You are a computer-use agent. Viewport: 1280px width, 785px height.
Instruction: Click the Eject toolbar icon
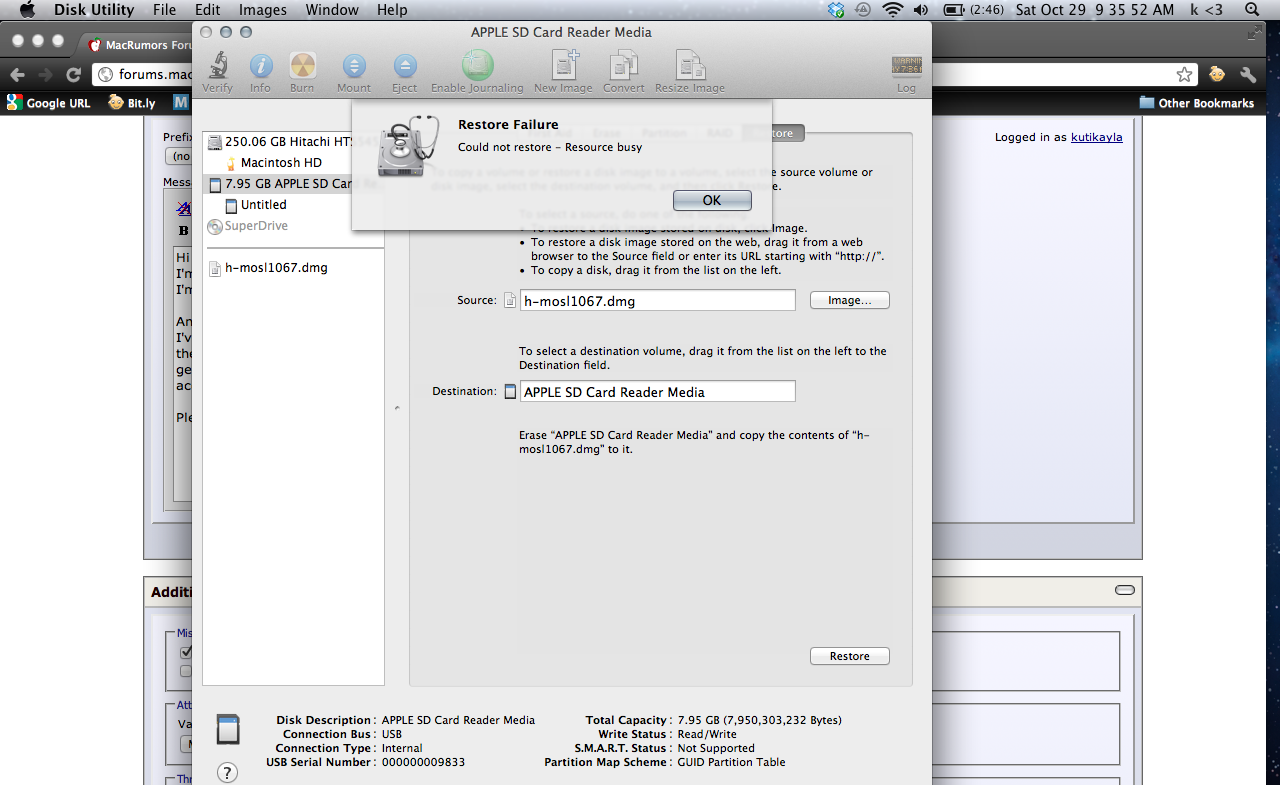point(404,66)
